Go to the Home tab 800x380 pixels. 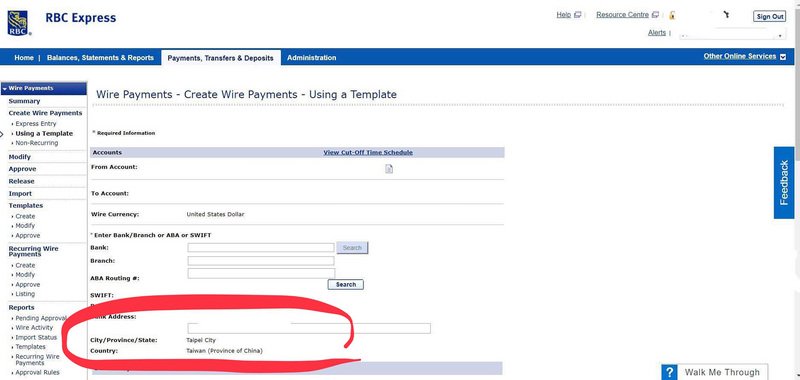23,58
